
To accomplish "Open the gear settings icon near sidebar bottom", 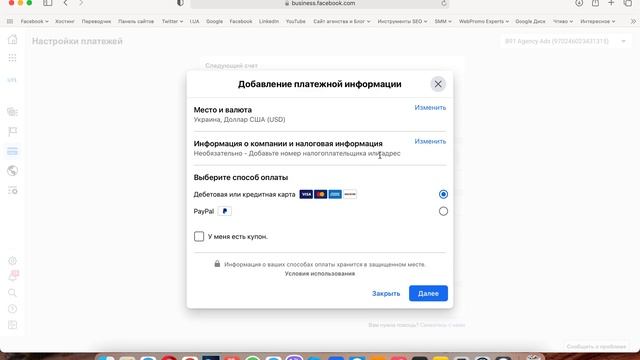I will 13,260.
